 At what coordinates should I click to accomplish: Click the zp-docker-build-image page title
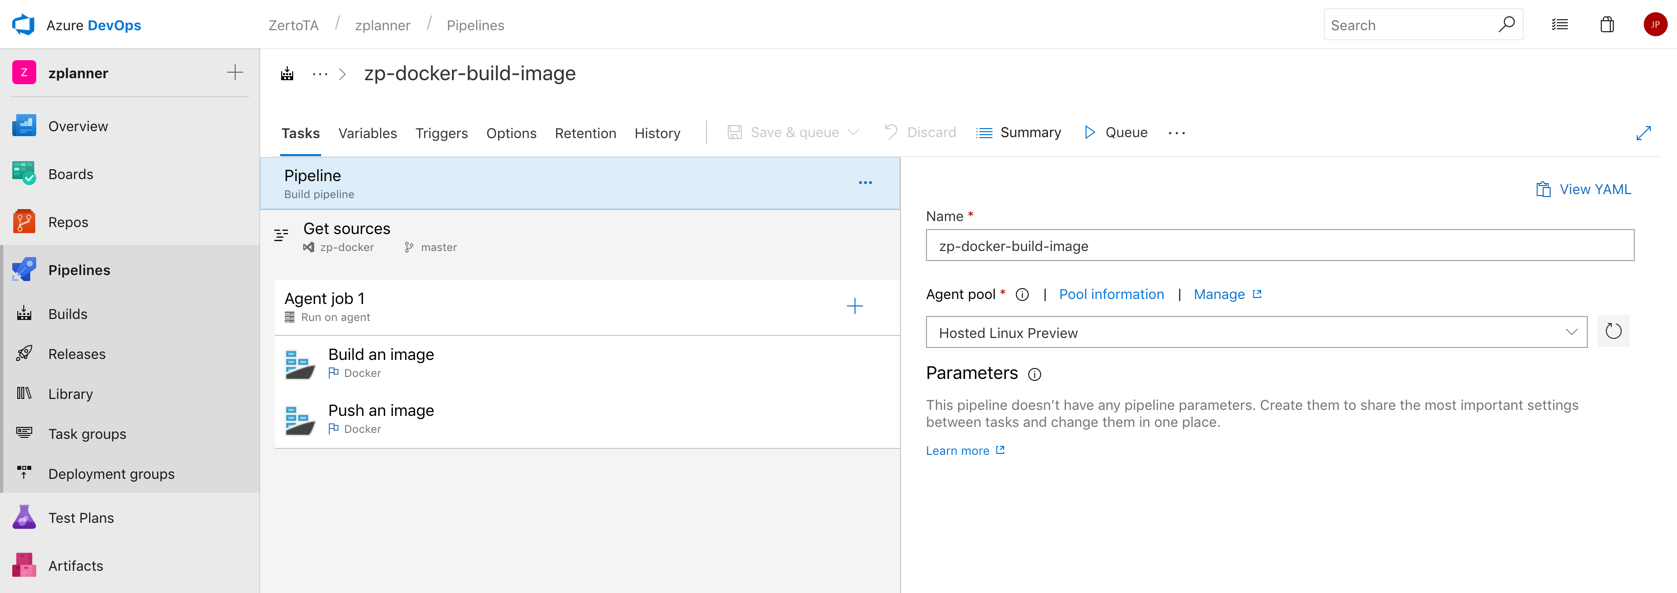click(470, 74)
